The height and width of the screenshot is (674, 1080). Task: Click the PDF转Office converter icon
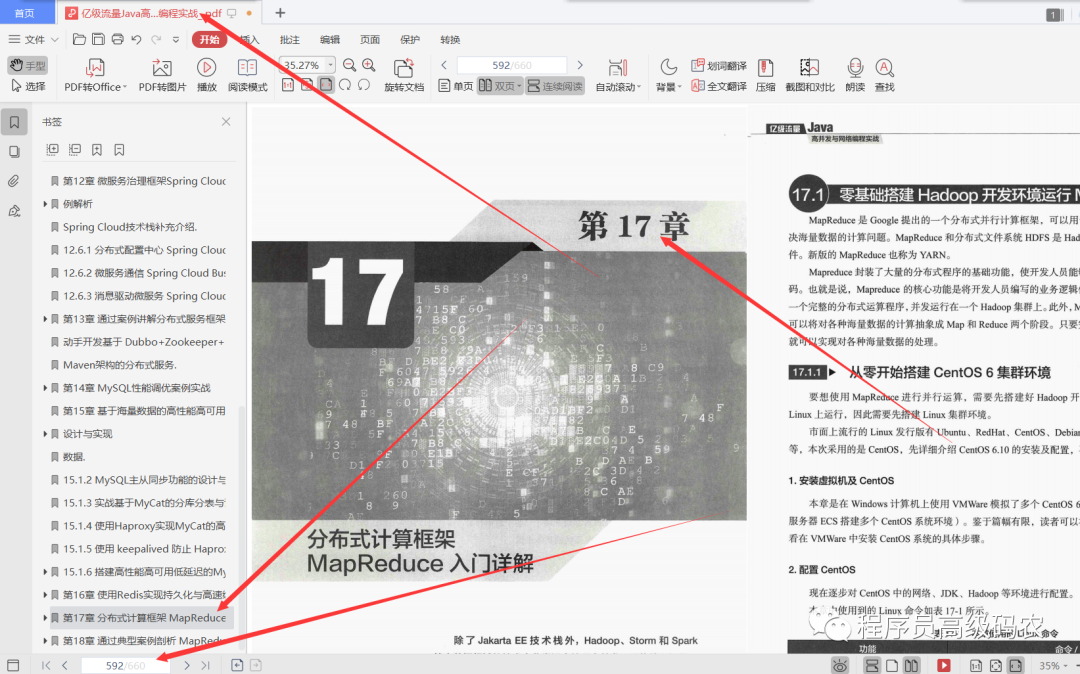[x=95, y=68]
